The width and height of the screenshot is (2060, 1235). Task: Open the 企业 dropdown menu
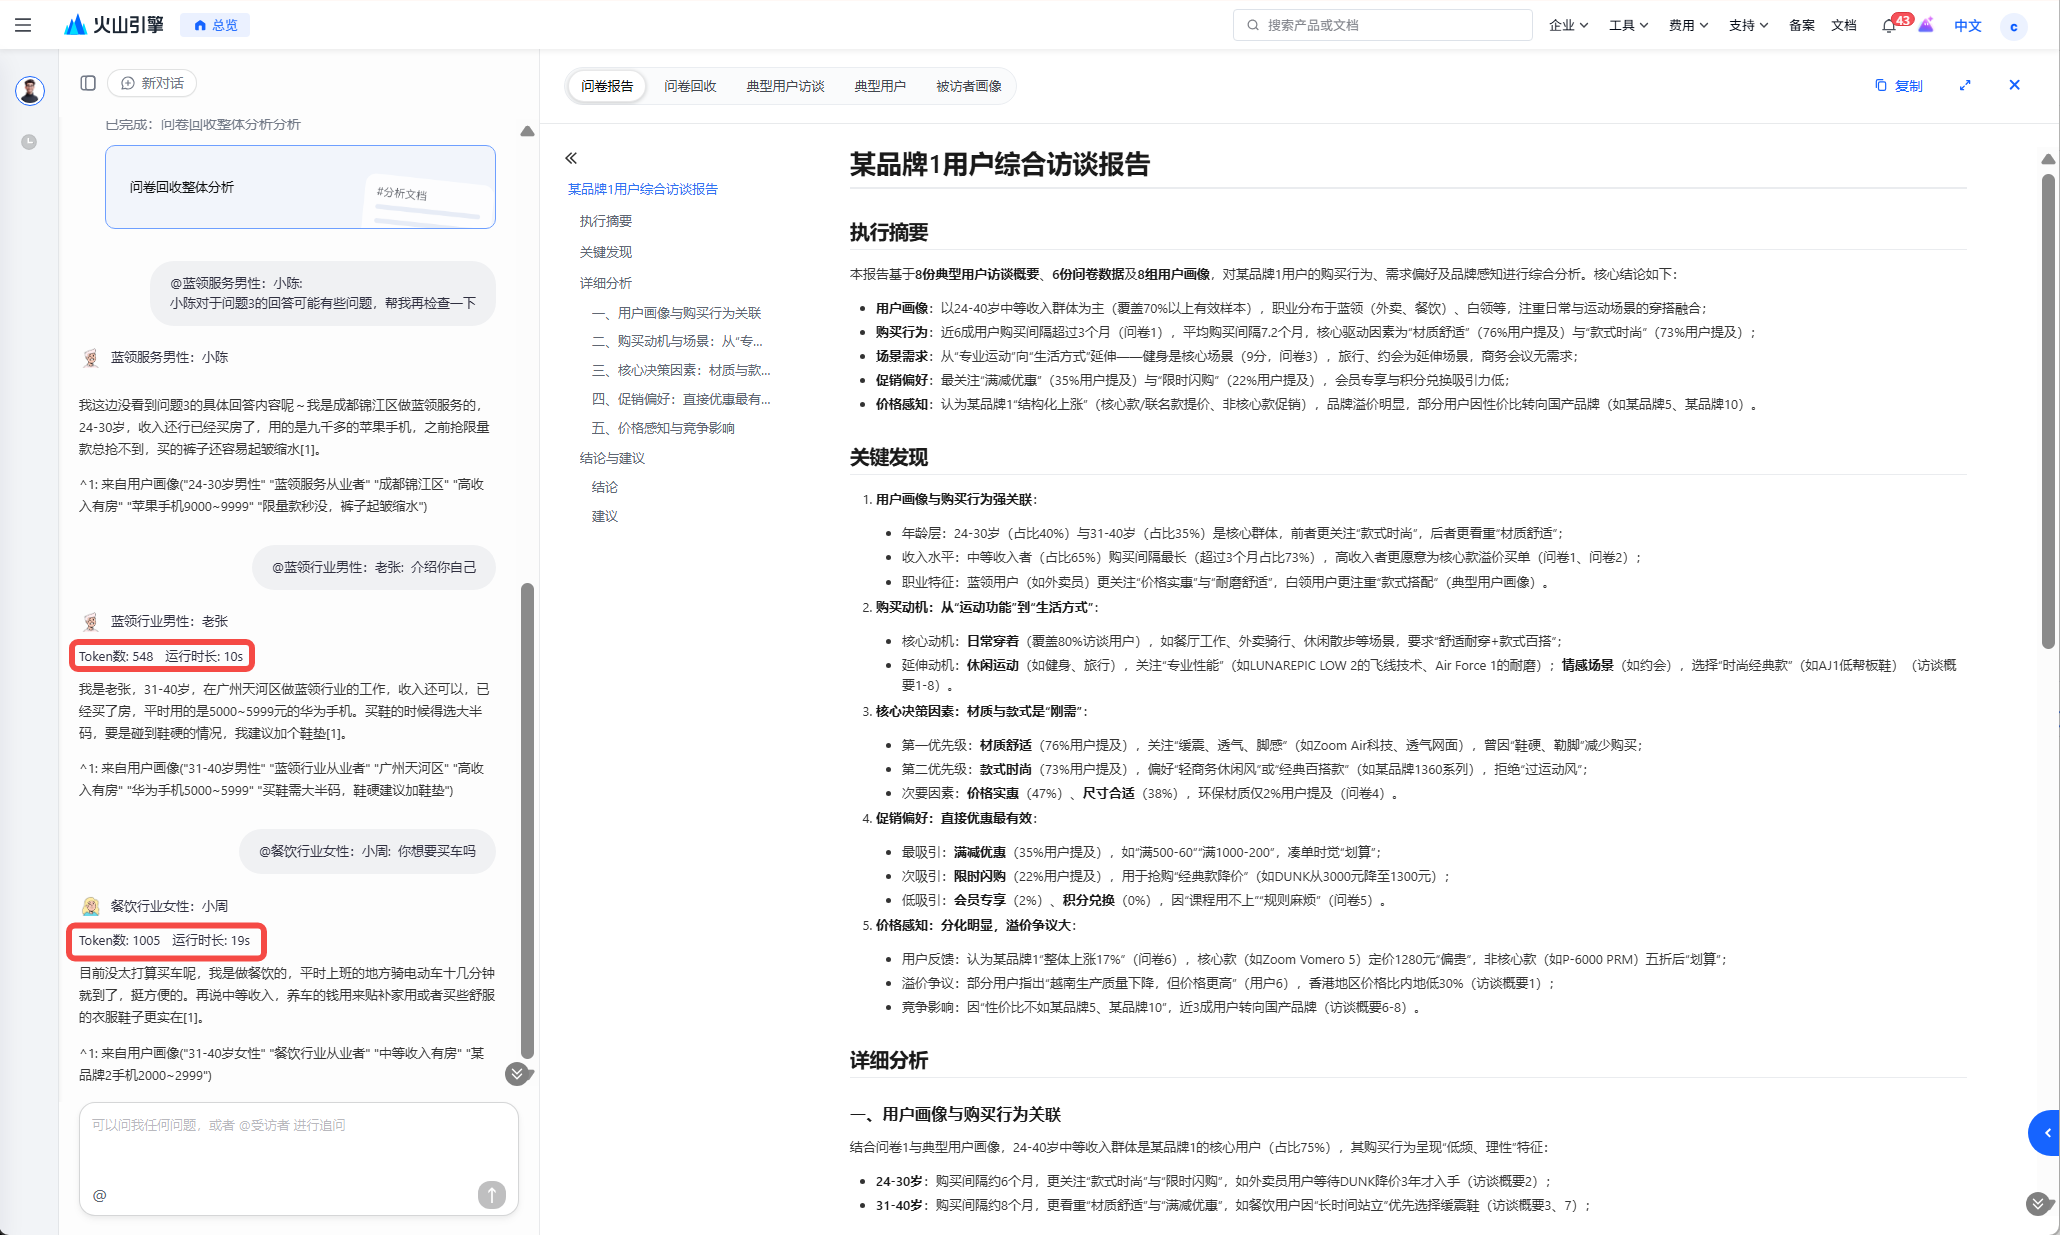(1568, 26)
